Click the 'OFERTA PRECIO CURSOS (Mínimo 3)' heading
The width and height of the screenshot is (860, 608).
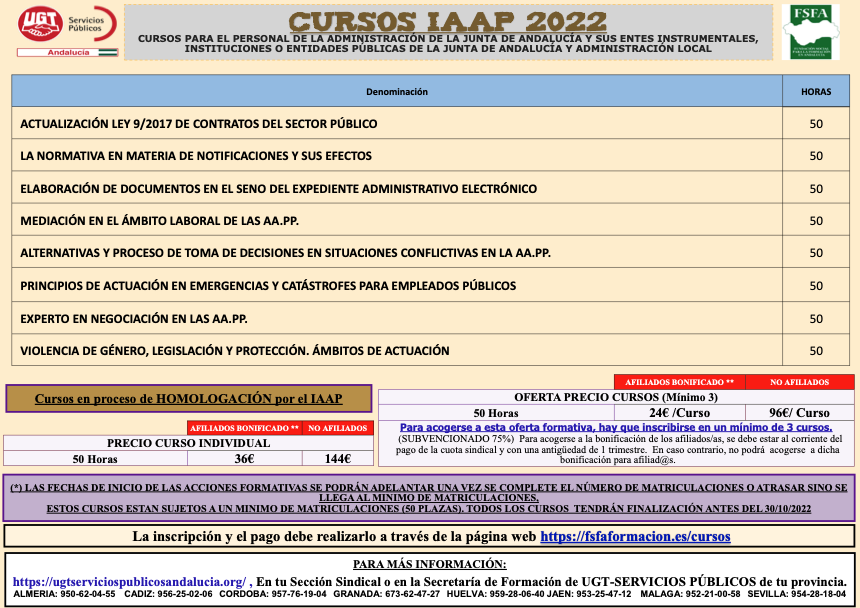coord(616,397)
